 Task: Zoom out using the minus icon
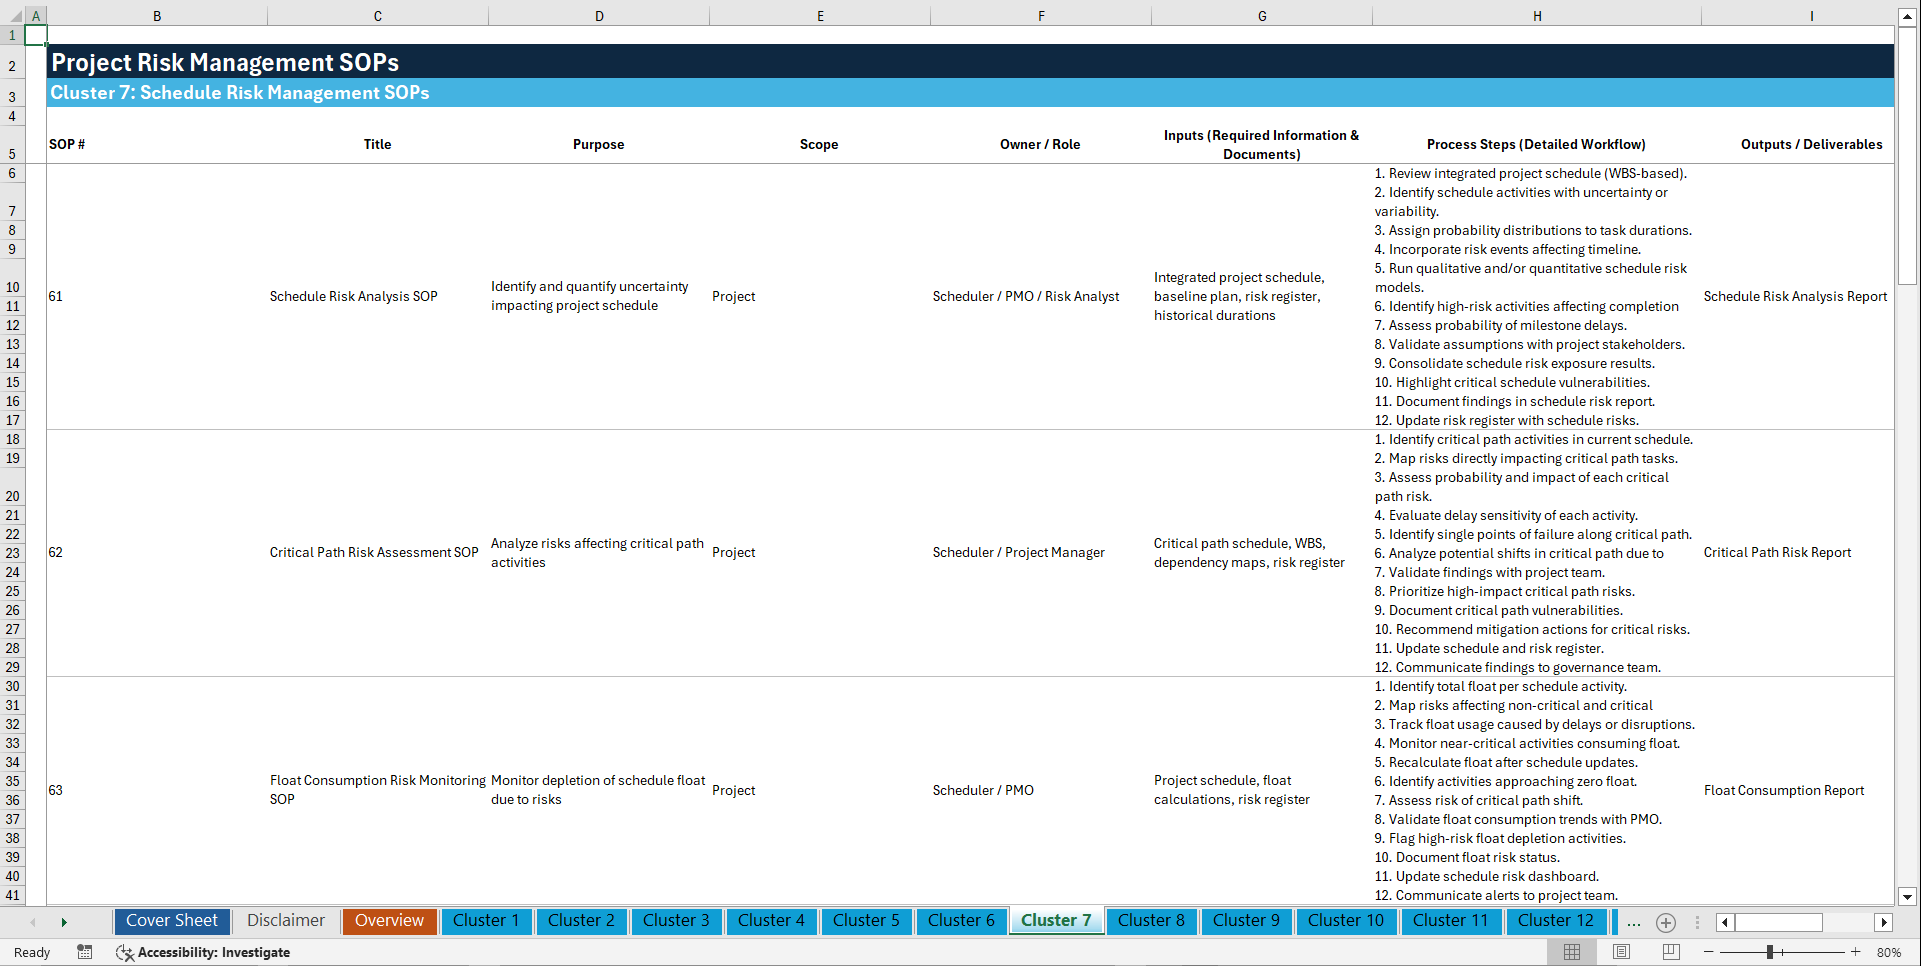[x=1710, y=952]
